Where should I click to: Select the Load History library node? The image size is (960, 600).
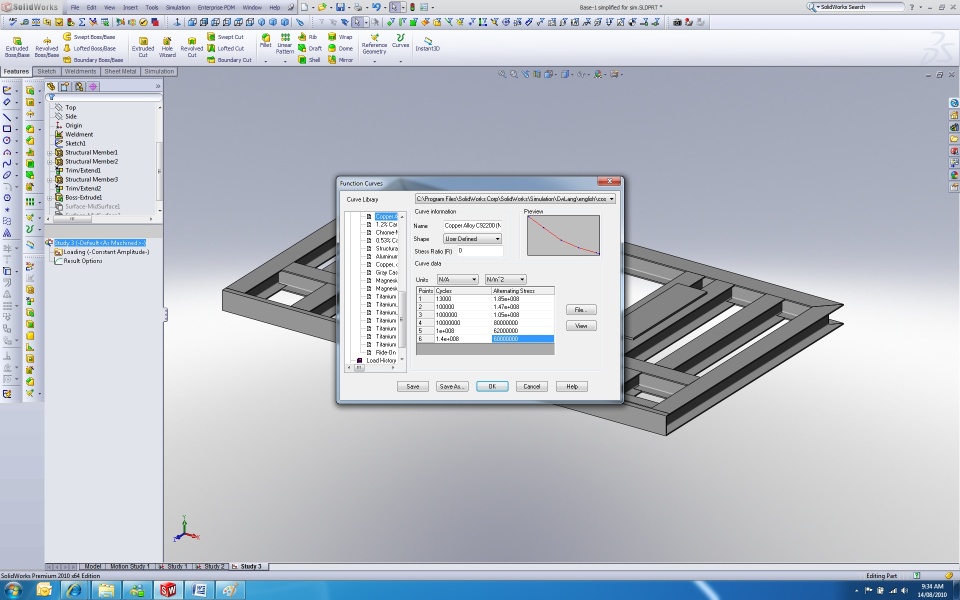[x=381, y=361]
